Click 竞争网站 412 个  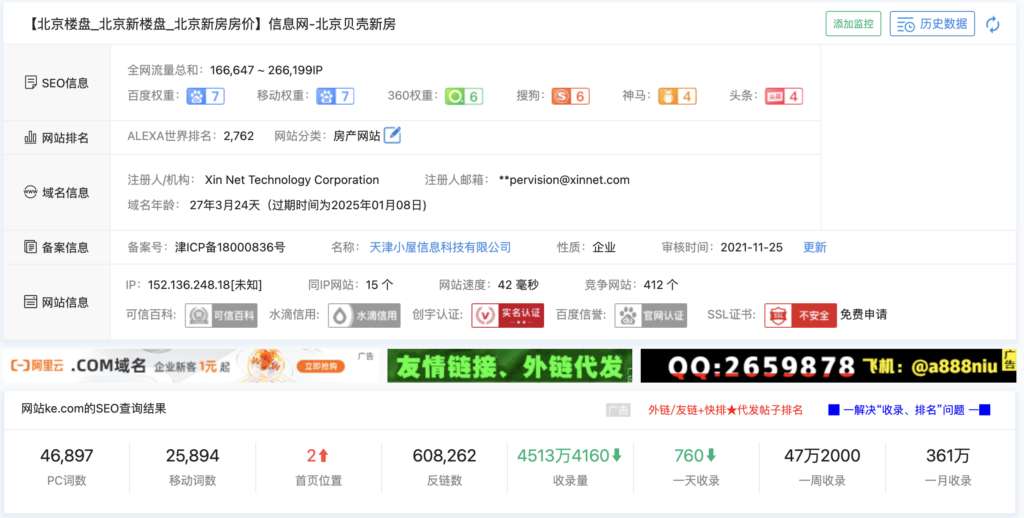tap(661, 285)
